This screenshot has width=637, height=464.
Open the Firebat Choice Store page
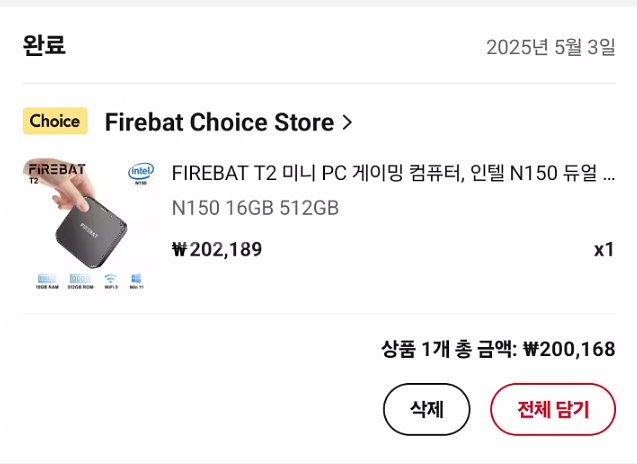219,123
